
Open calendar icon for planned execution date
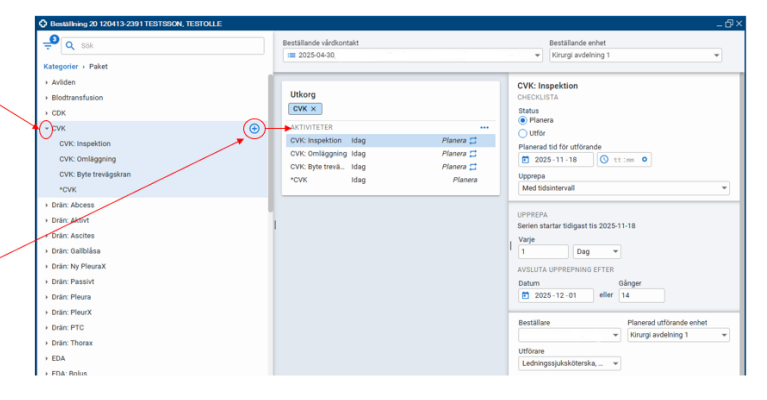528,159
